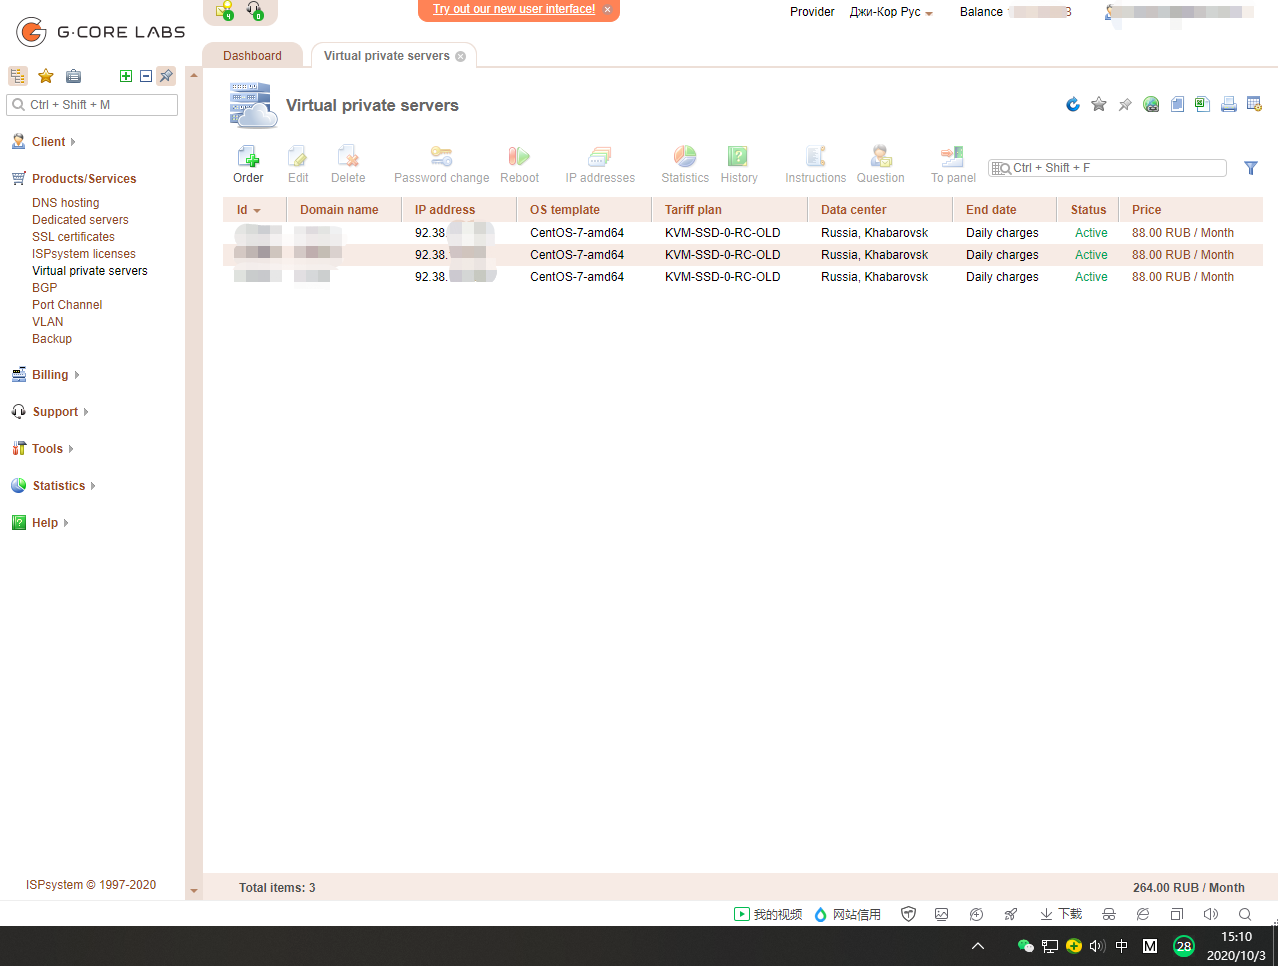Sort by Id column dropdown arrow
Viewport: 1278px width, 966px height.
pos(257,211)
